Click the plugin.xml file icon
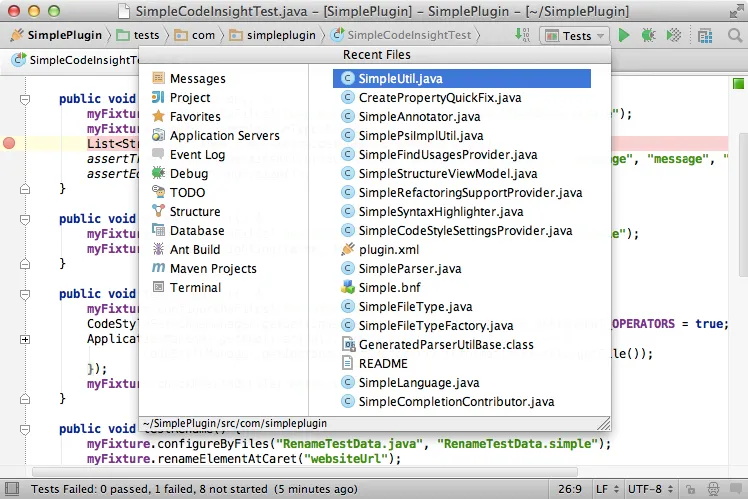 pos(348,249)
